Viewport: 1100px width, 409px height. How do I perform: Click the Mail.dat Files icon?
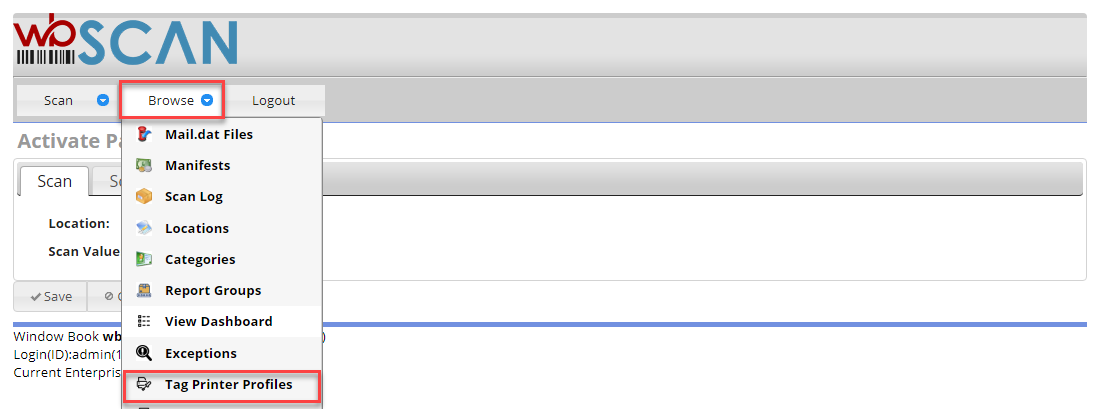144,134
